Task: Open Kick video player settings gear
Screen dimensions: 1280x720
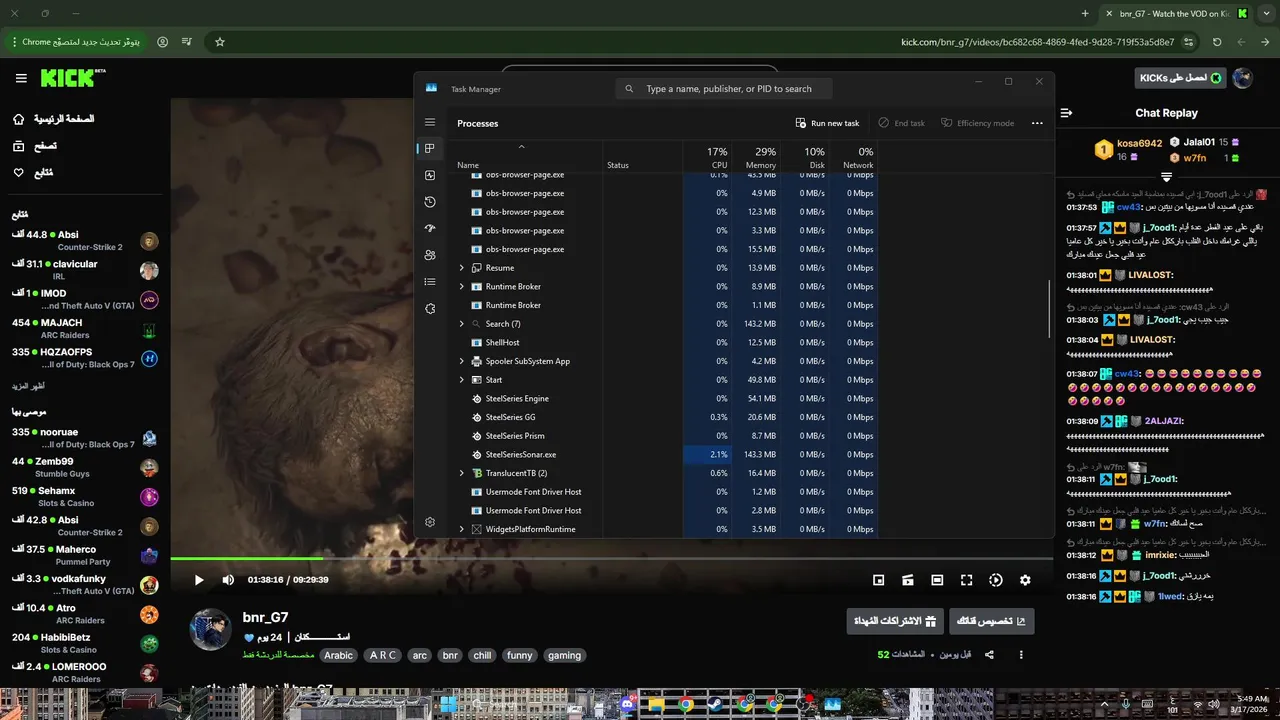Action: 1025,580
